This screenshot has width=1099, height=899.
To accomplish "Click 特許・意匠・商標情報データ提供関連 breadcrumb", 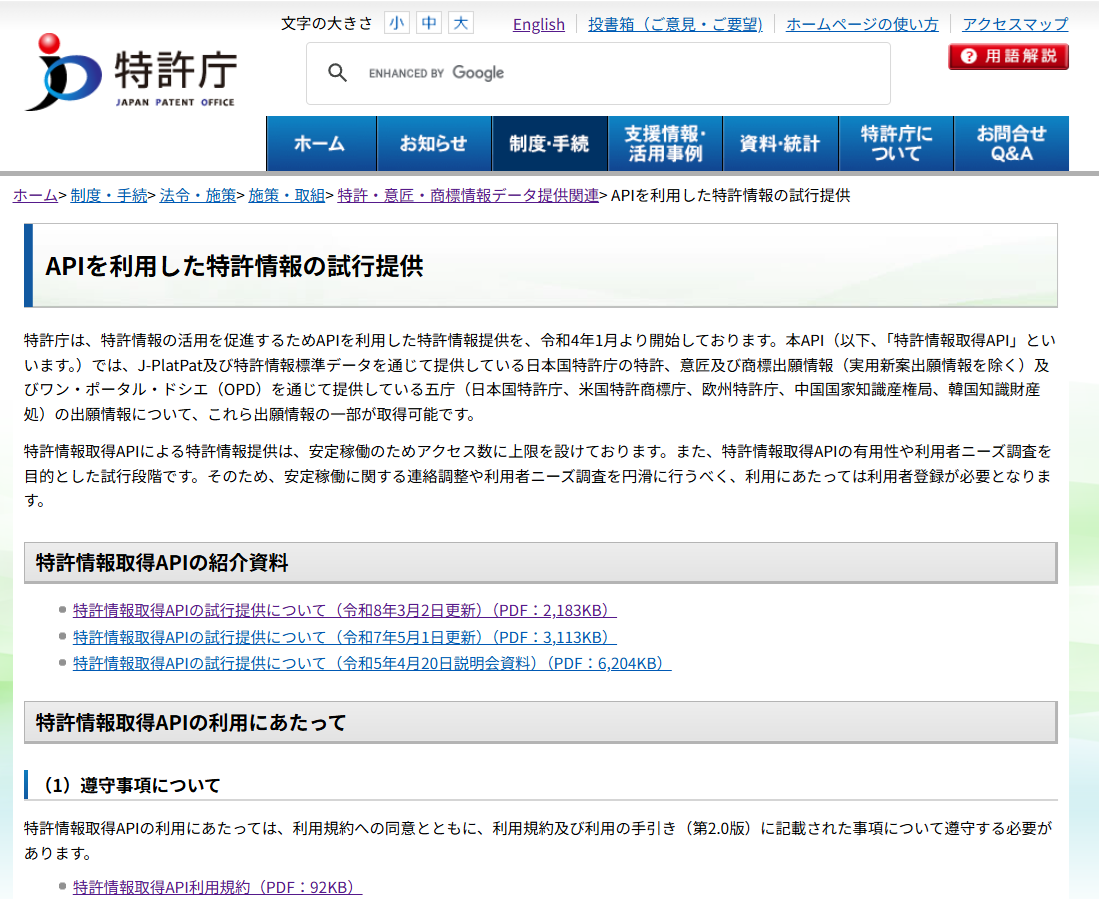I will 468,195.
